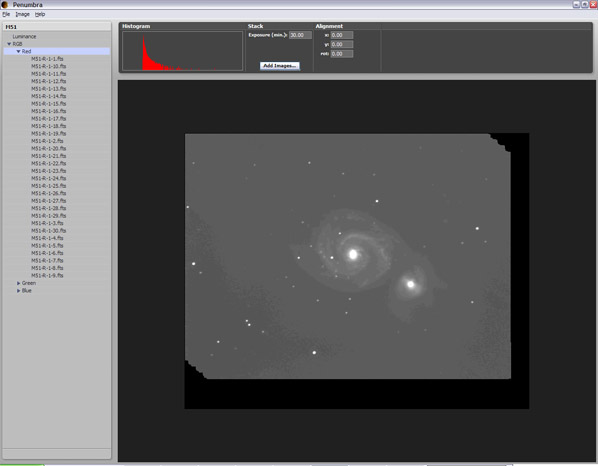Image resolution: width=598 pixels, height=466 pixels.
Task: Select the Blue channel item
Action: pyautogui.click(x=27, y=291)
